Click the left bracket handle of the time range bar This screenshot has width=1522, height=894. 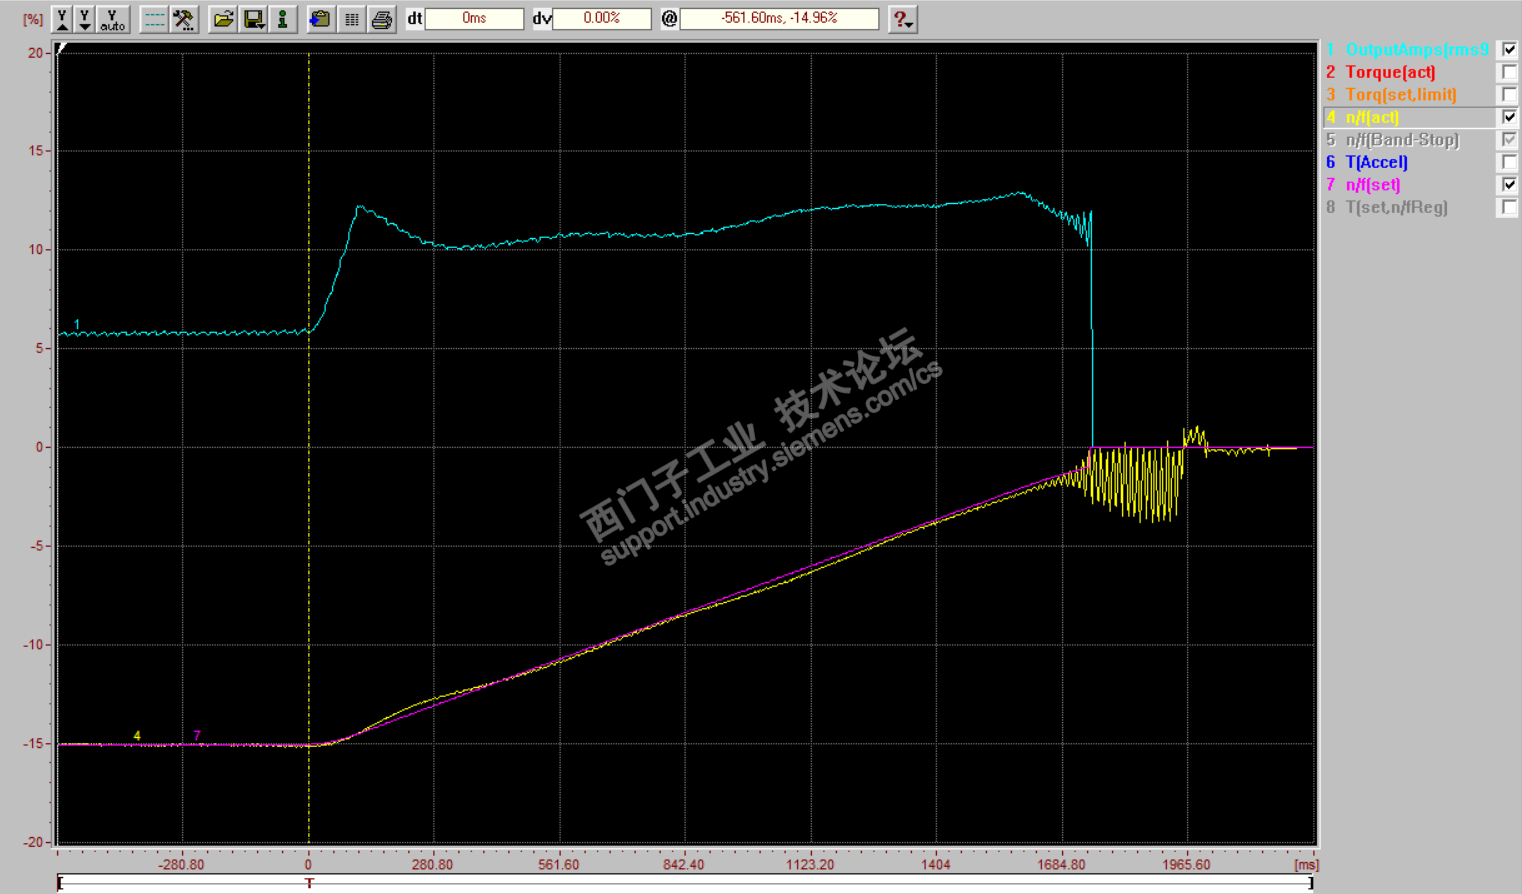(x=61, y=883)
